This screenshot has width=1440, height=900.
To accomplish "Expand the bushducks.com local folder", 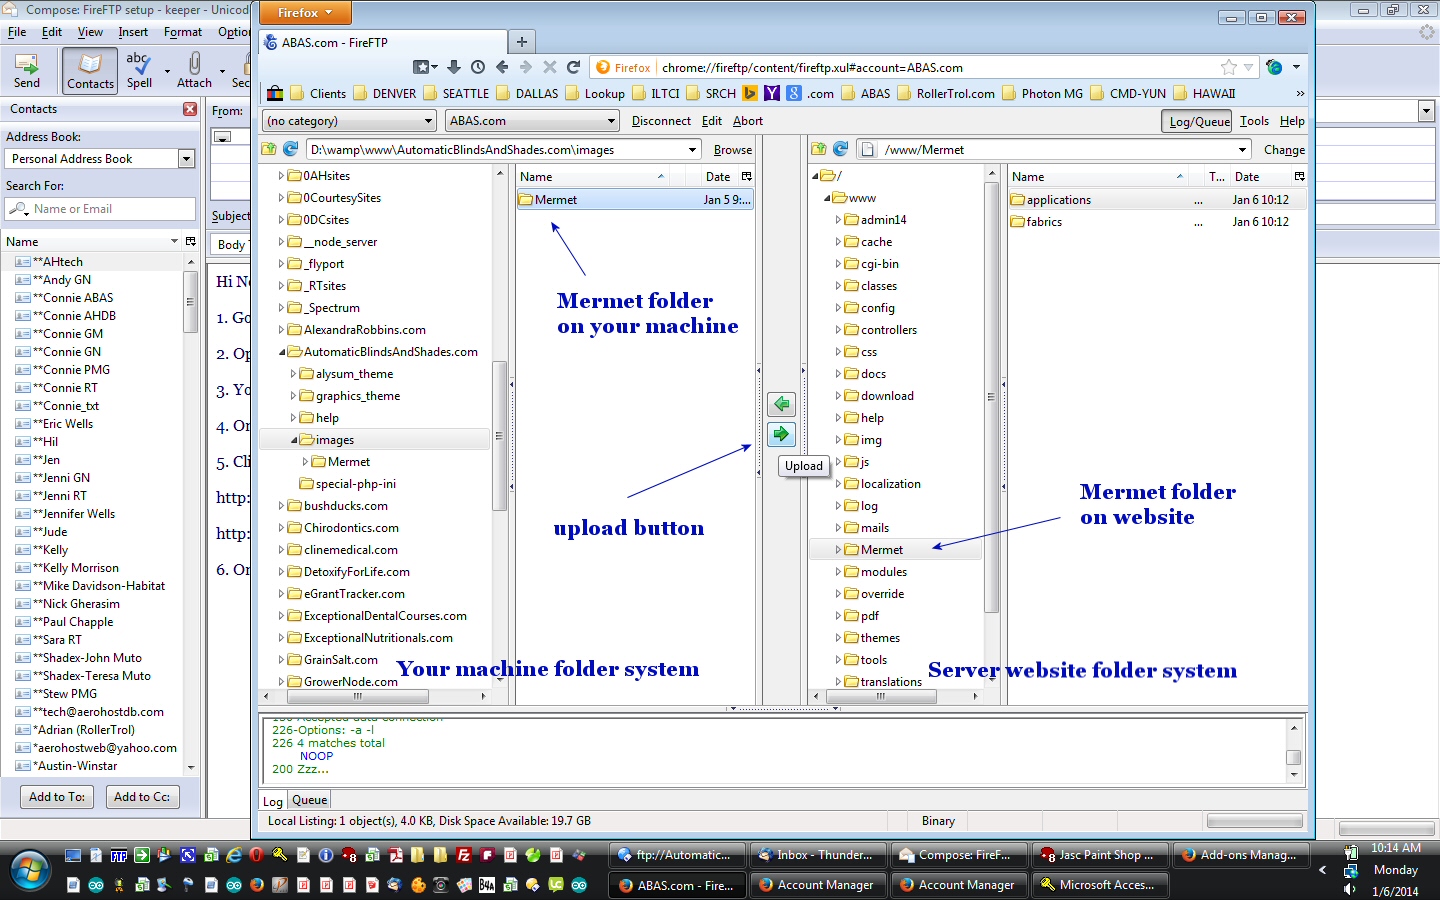I will click(x=281, y=506).
